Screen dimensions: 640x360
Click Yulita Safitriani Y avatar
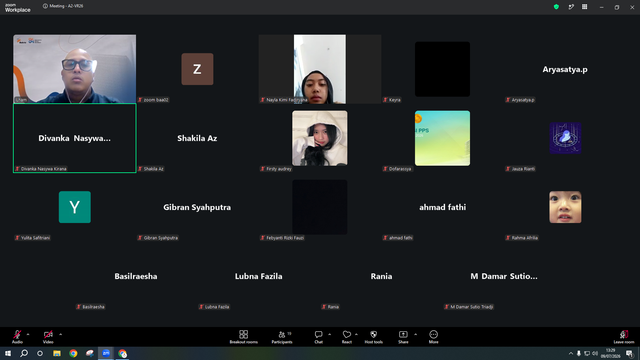(75, 207)
